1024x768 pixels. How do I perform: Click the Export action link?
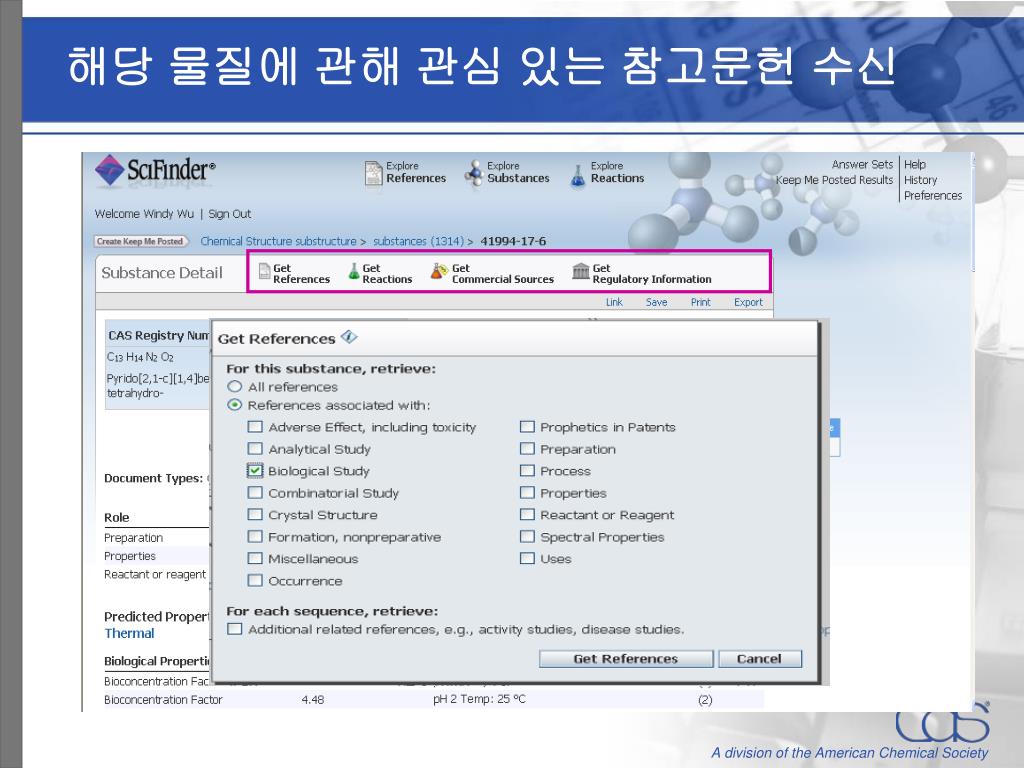click(x=748, y=302)
